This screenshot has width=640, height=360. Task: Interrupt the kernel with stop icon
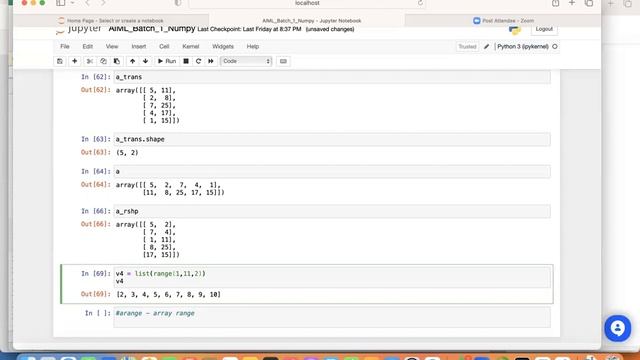[x=186, y=61]
